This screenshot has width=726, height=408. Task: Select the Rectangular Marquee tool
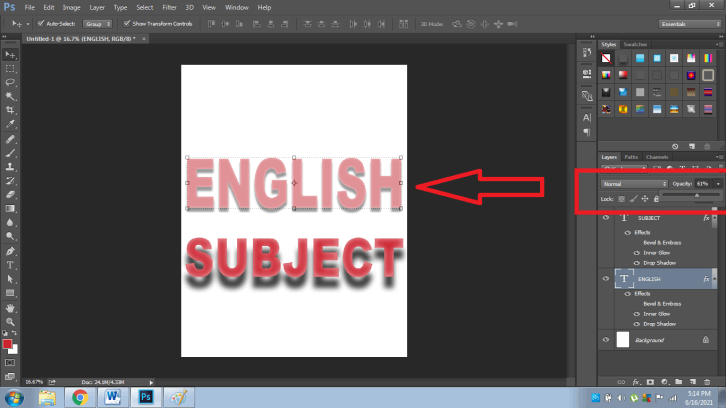[x=10, y=68]
